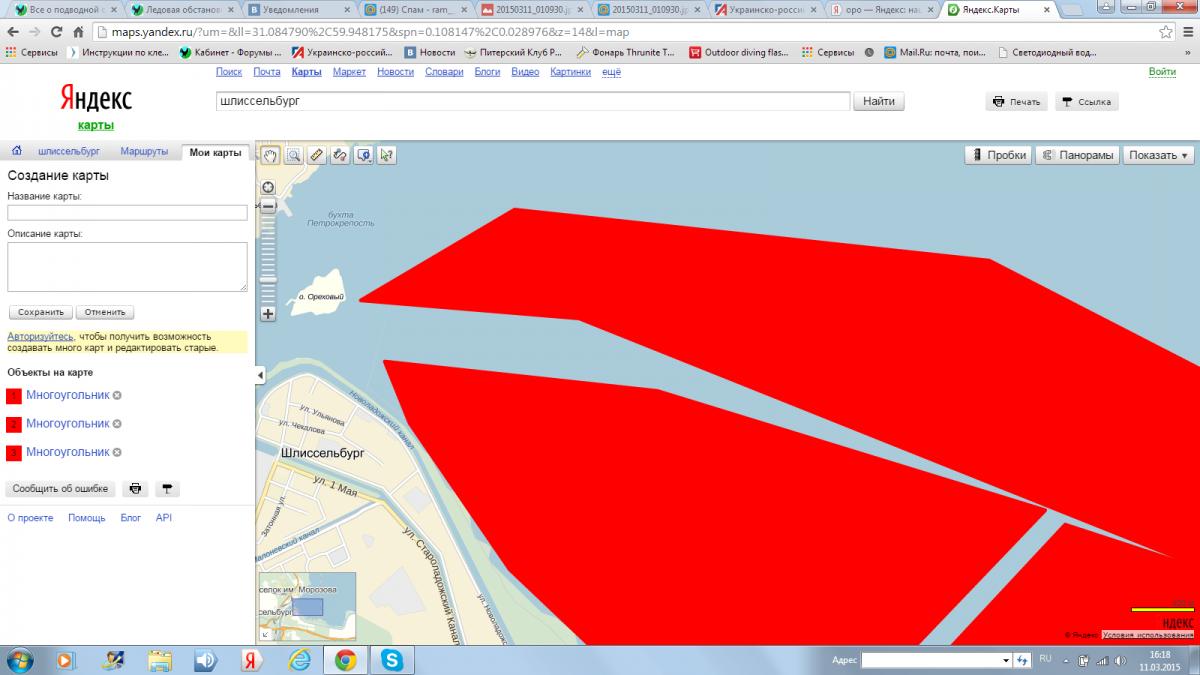Click the home icon in sidebar tabs
Viewport: 1200px width, 675px height.
[17, 152]
